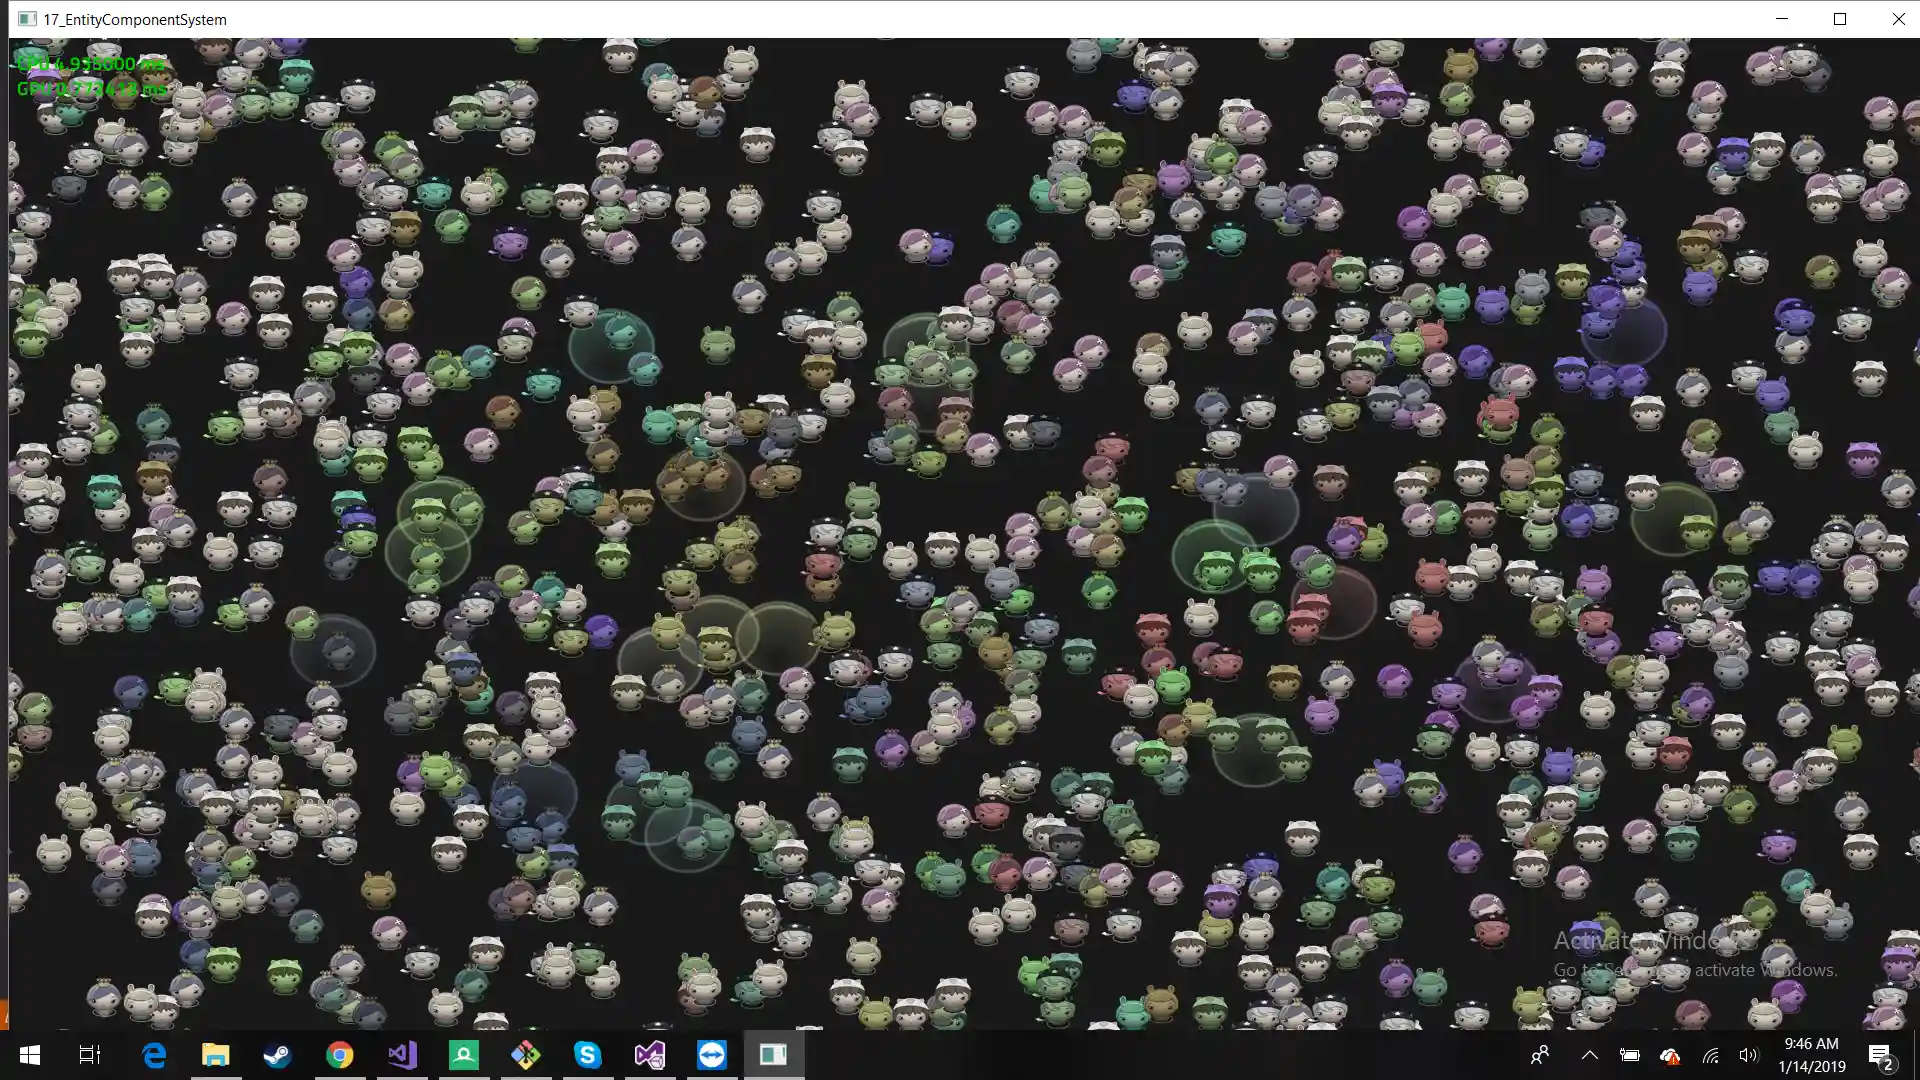Open File Explorer from the taskbar
Image resolution: width=1920 pixels, height=1080 pixels.
(x=216, y=1054)
